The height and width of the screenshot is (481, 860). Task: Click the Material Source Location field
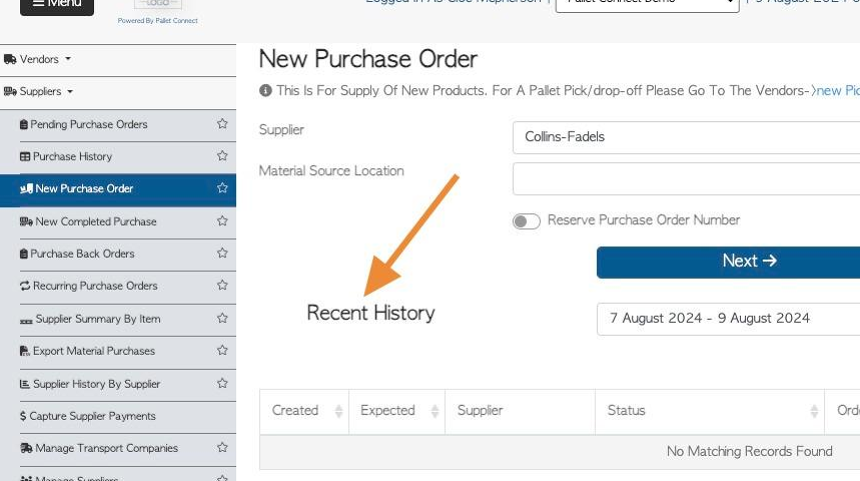tap(686, 179)
